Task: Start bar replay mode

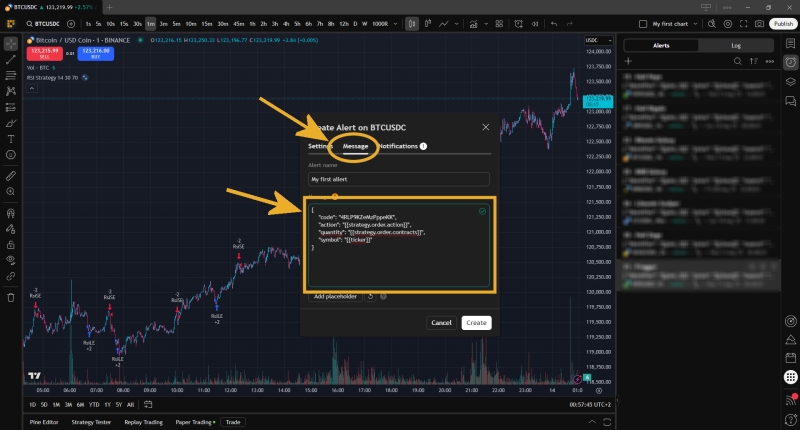Action: [x=535, y=24]
